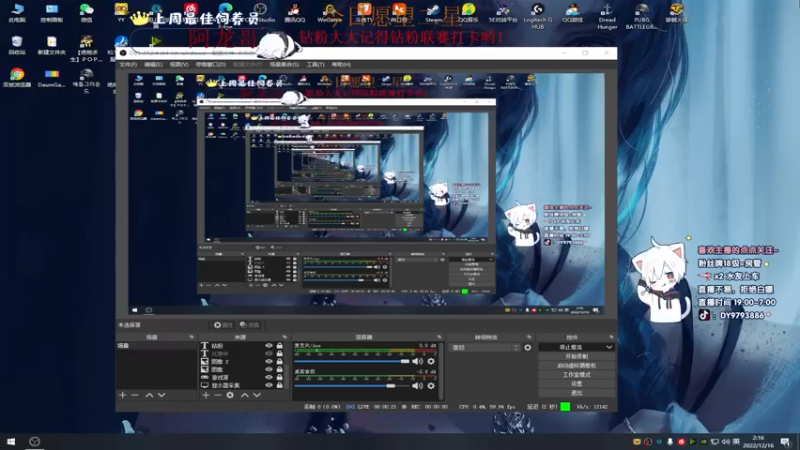
Task: Click the 桌面音频 volume slider
Action: (x=352, y=386)
